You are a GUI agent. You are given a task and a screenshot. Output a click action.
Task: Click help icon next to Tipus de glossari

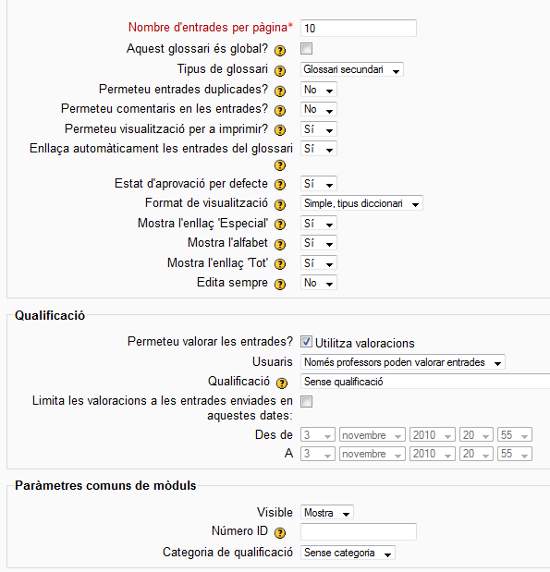[x=280, y=71]
